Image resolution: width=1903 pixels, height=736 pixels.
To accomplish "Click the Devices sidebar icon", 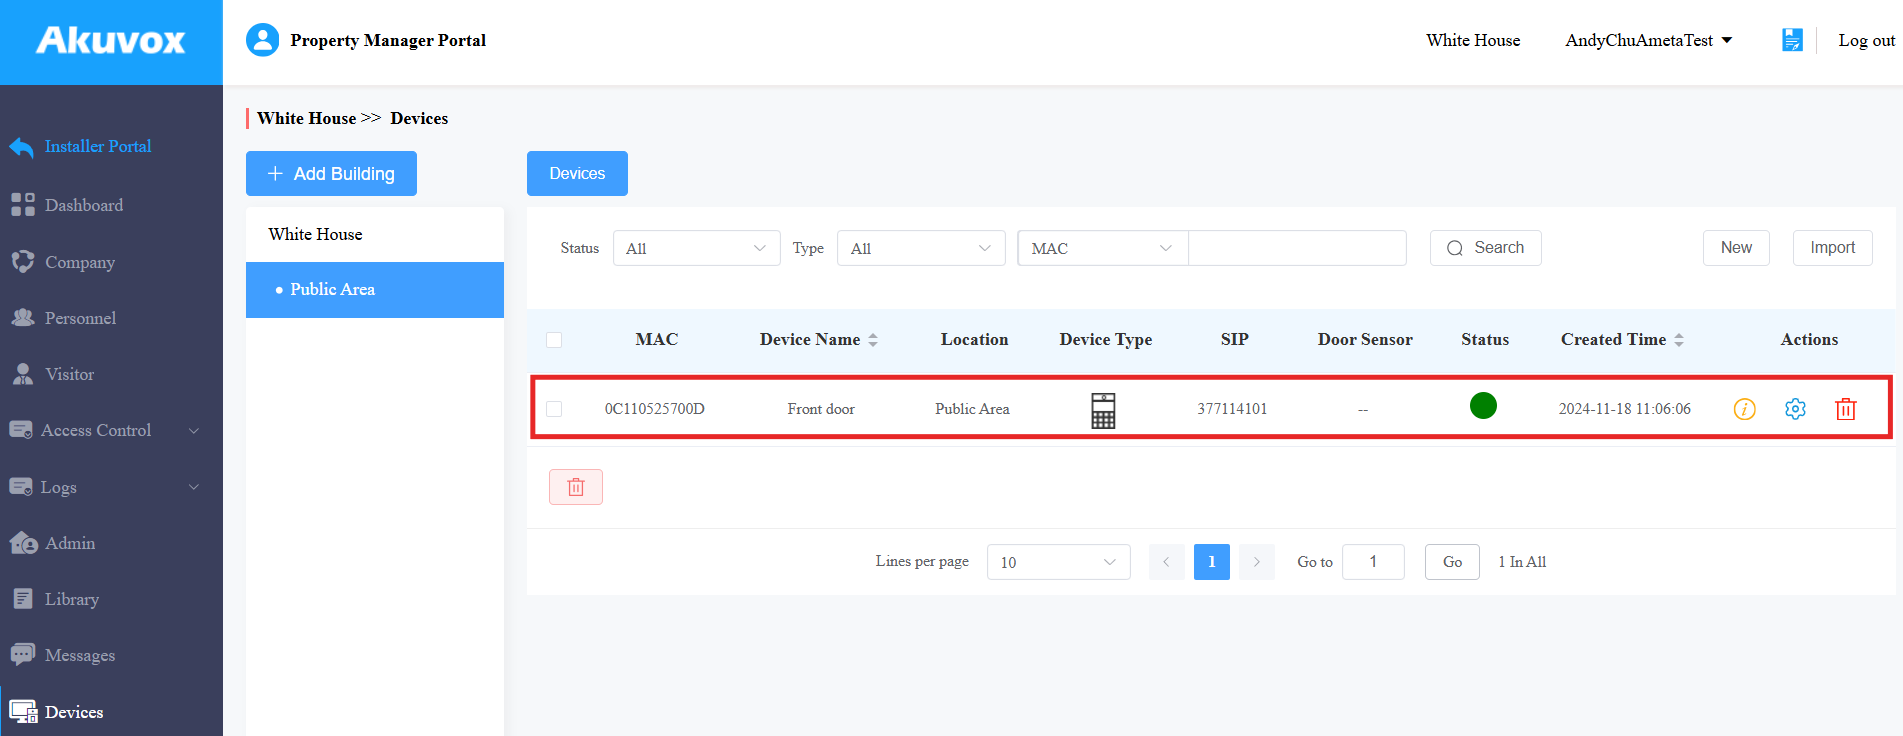I will click(23, 712).
